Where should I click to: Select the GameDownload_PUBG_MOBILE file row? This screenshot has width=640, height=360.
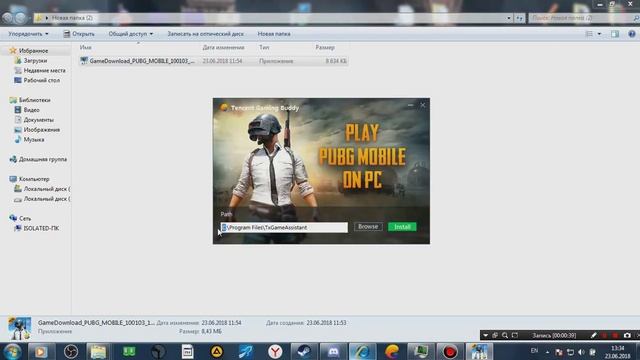pyautogui.click(x=213, y=61)
